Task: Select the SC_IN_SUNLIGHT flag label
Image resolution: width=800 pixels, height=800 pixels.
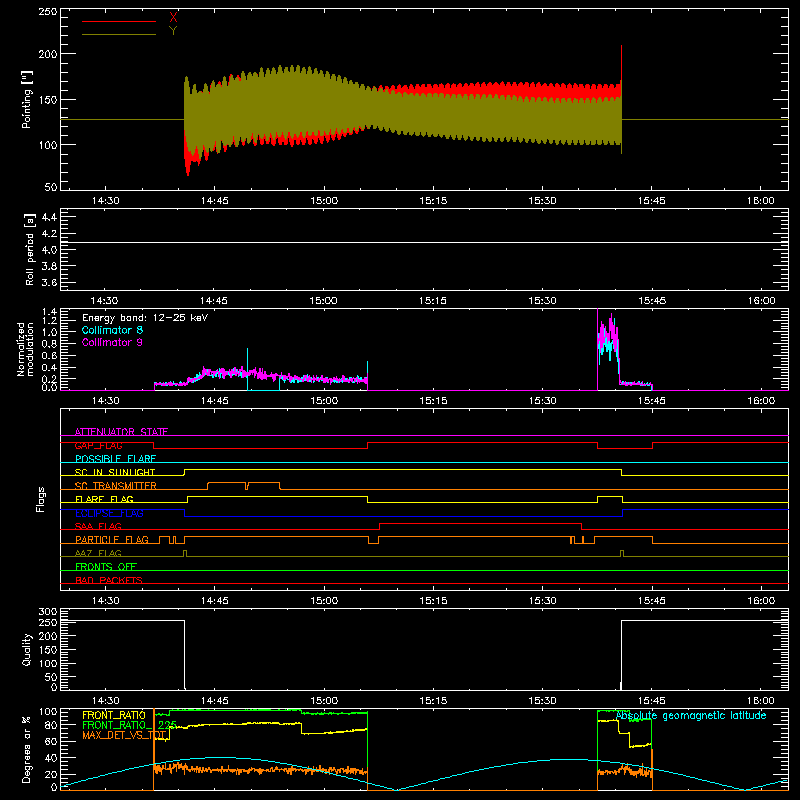Action: 115,472
